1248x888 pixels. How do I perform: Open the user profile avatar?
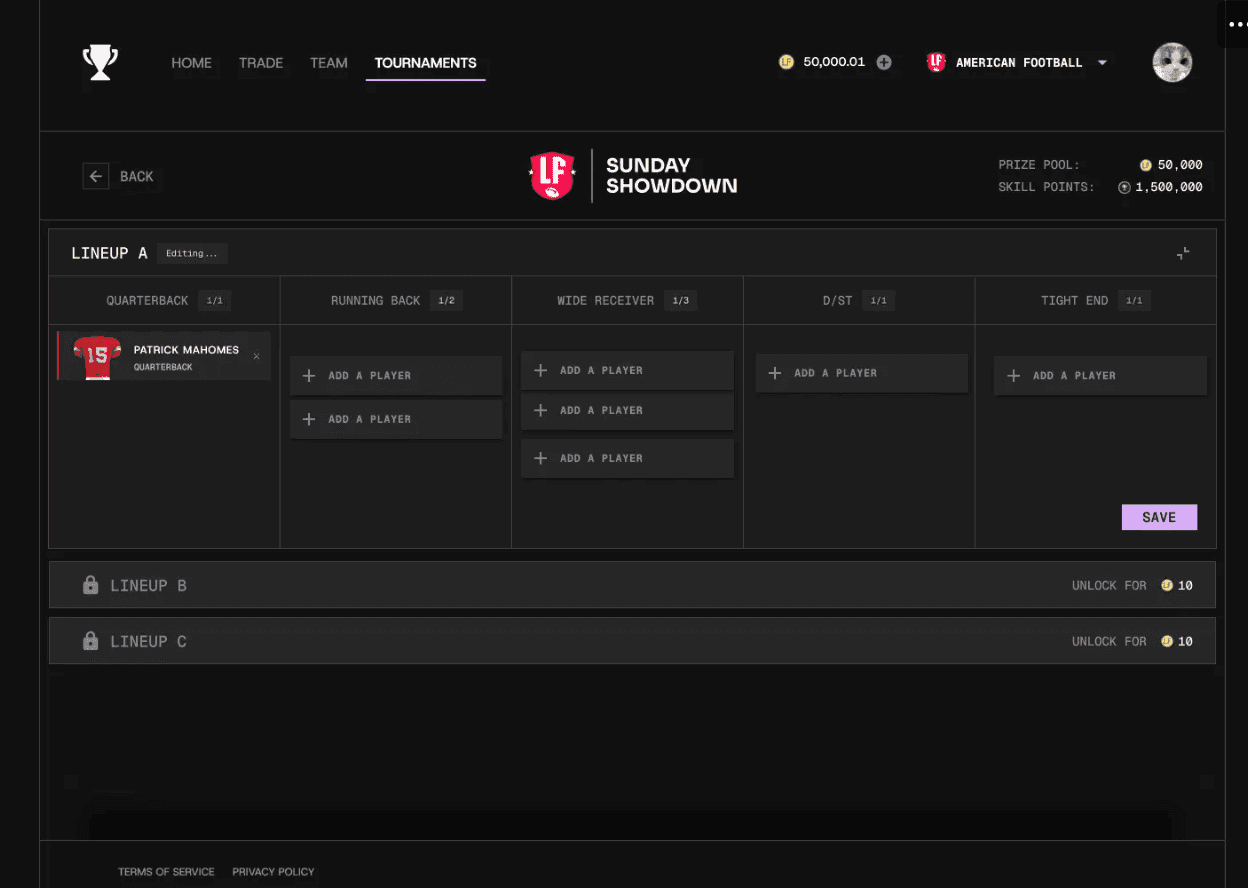(1171, 62)
